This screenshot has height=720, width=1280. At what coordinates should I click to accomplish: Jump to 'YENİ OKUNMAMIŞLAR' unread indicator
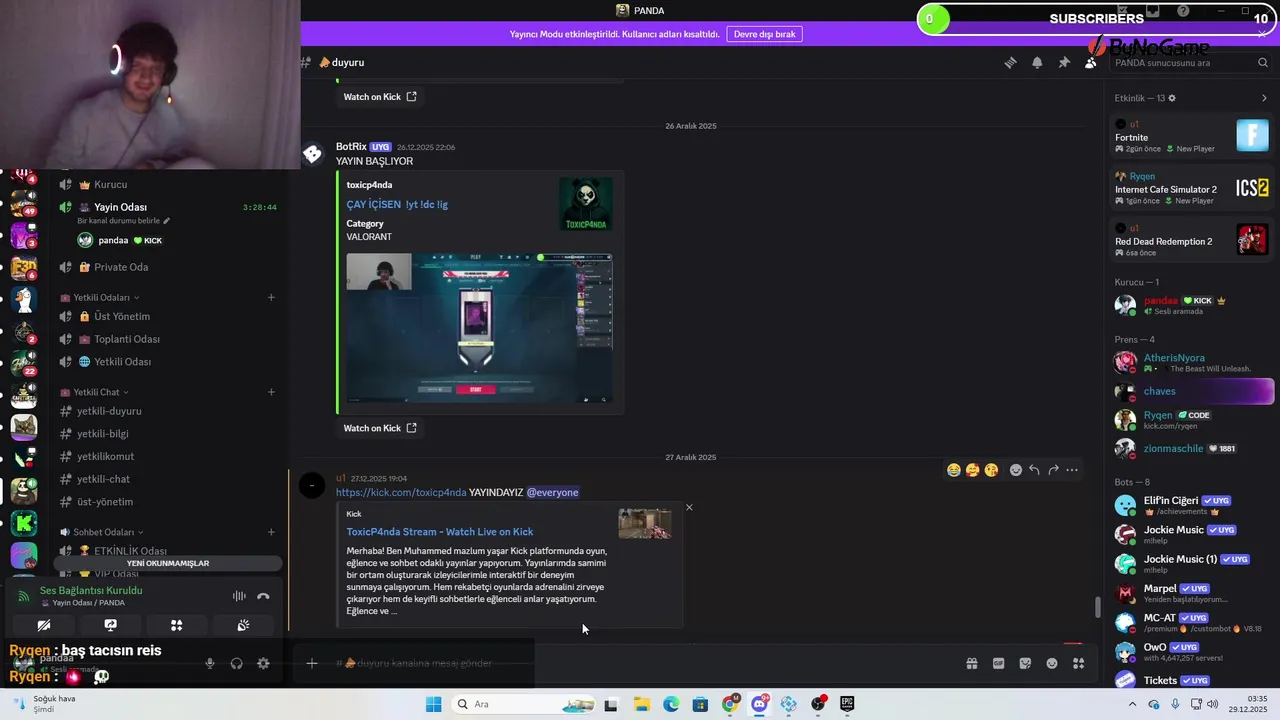click(x=168, y=563)
